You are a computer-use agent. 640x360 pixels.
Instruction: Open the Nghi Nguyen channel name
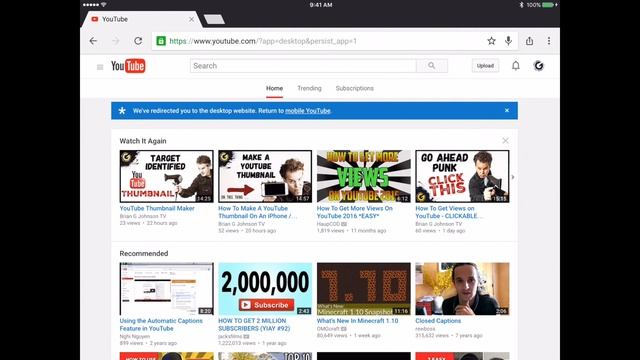point(134,336)
